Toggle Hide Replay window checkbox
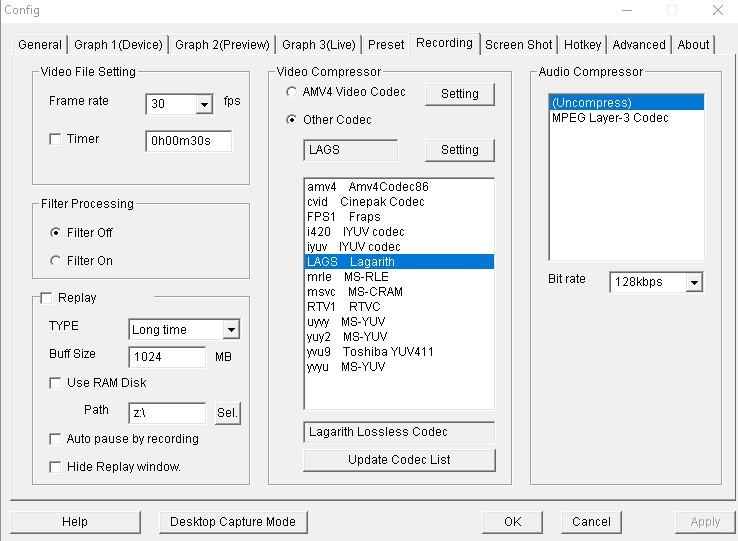Viewport: 738px width, 541px height. point(55,467)
